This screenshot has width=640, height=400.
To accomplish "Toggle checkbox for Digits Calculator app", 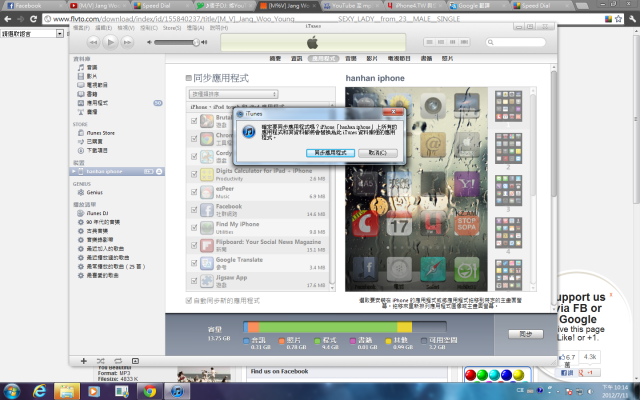I will tap(194, 174).
